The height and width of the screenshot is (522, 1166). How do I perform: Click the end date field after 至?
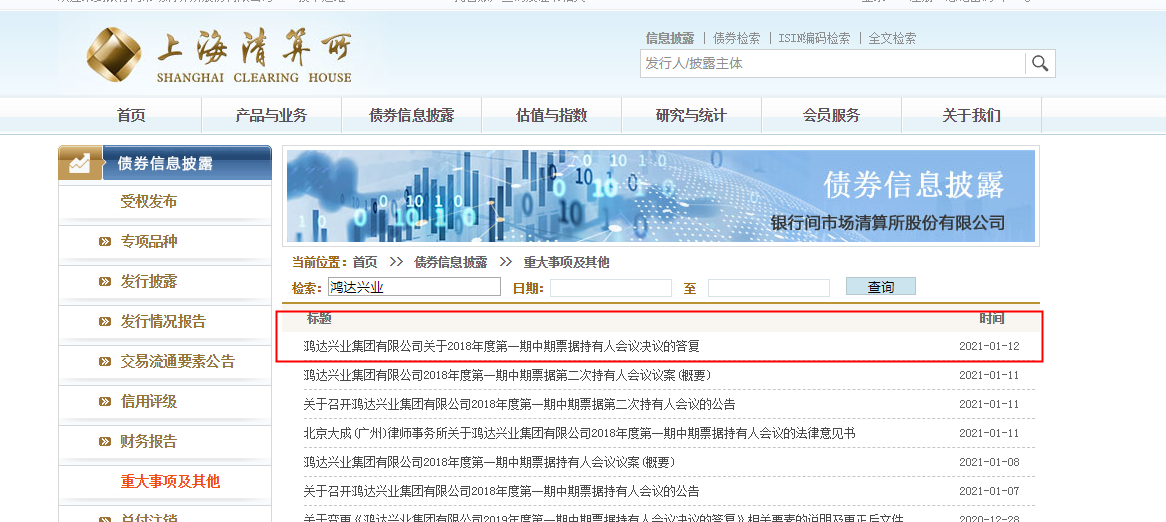pyautogui.click(x=768, y=288)
